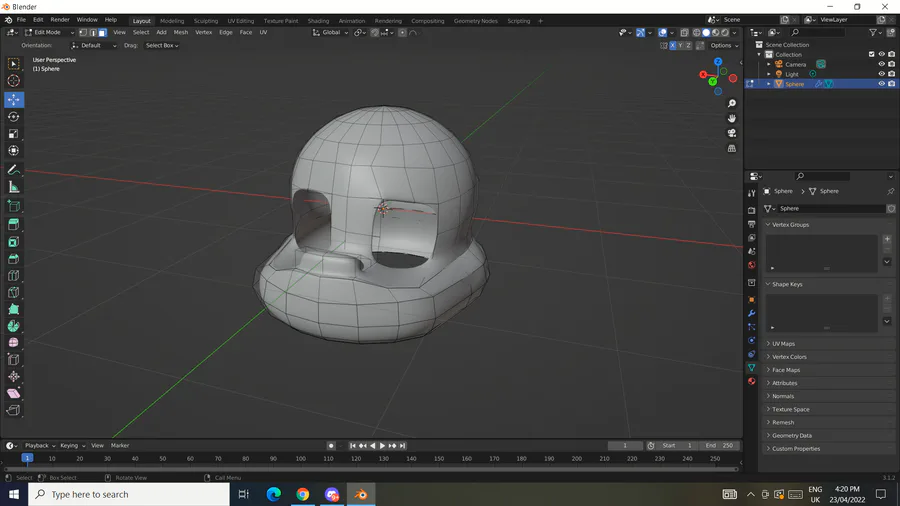Screen dimensions: 900x506
Task: Expand the UV Maps panel
Action: (783, 344)
